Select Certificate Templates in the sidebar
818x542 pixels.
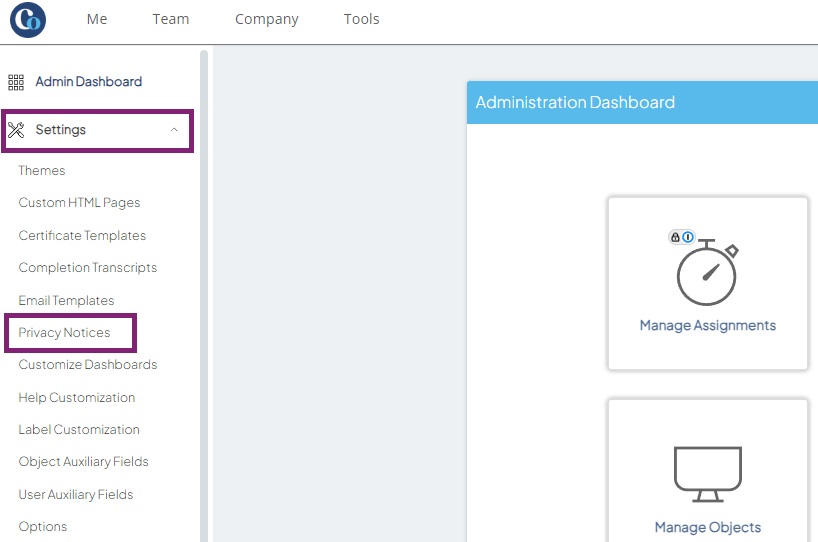pyautogui.click(x=82, y=236)
